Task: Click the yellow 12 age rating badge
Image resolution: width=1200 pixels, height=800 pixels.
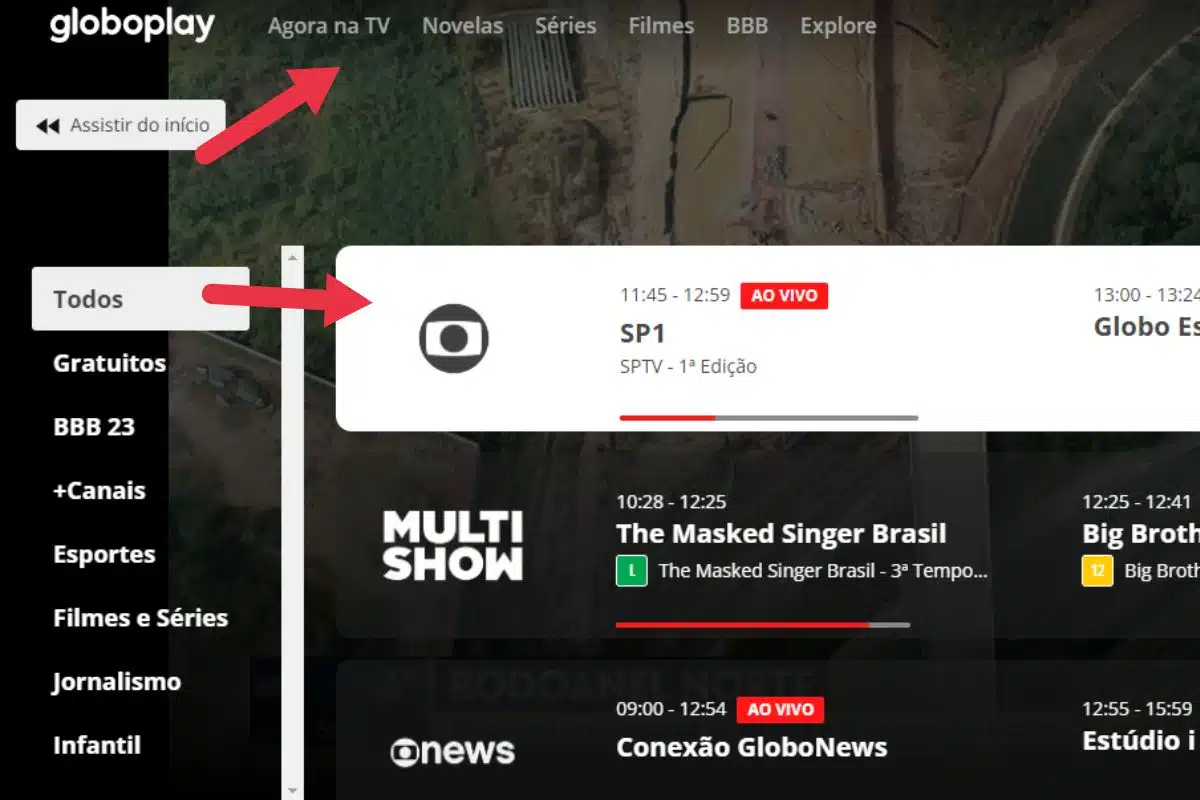Action: 1097,571
